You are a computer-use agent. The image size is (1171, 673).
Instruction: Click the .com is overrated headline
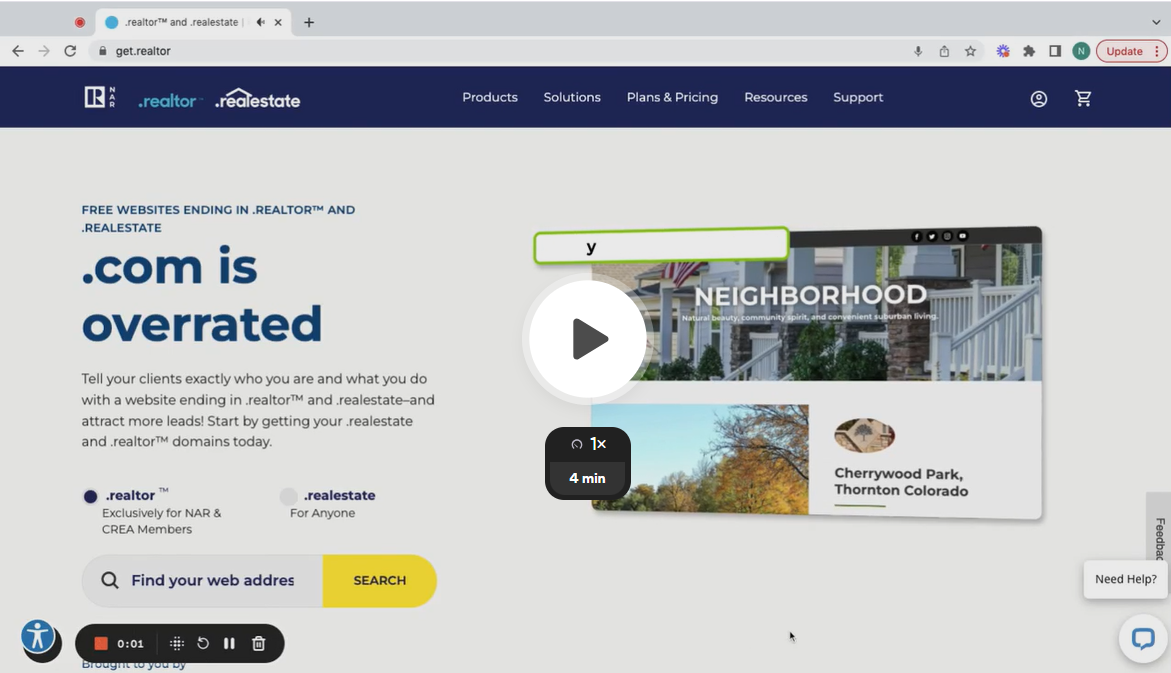pos(202,295)
